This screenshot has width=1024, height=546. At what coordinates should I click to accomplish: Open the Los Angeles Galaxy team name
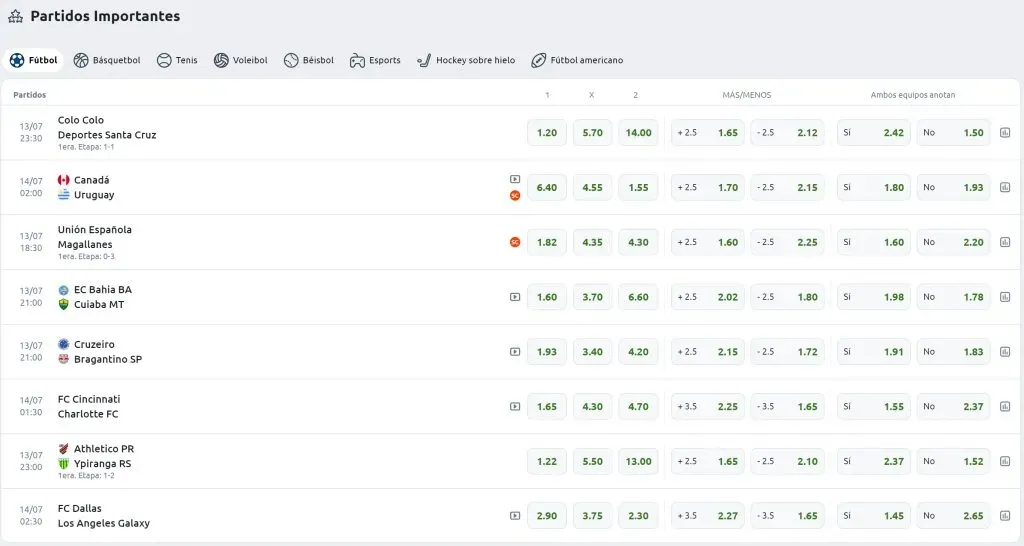pos(104,523)
